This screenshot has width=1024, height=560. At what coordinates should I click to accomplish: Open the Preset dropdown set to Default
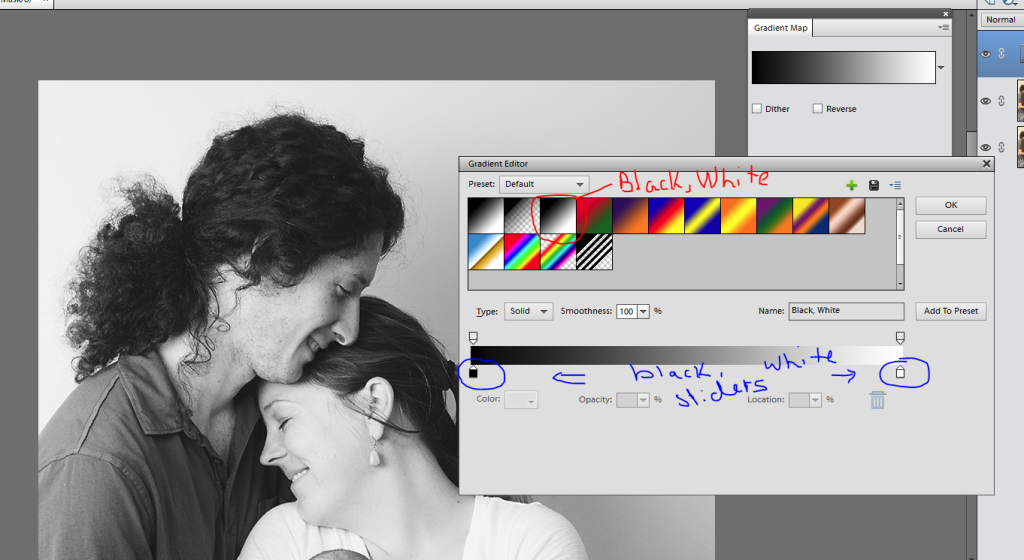[545, 184]
